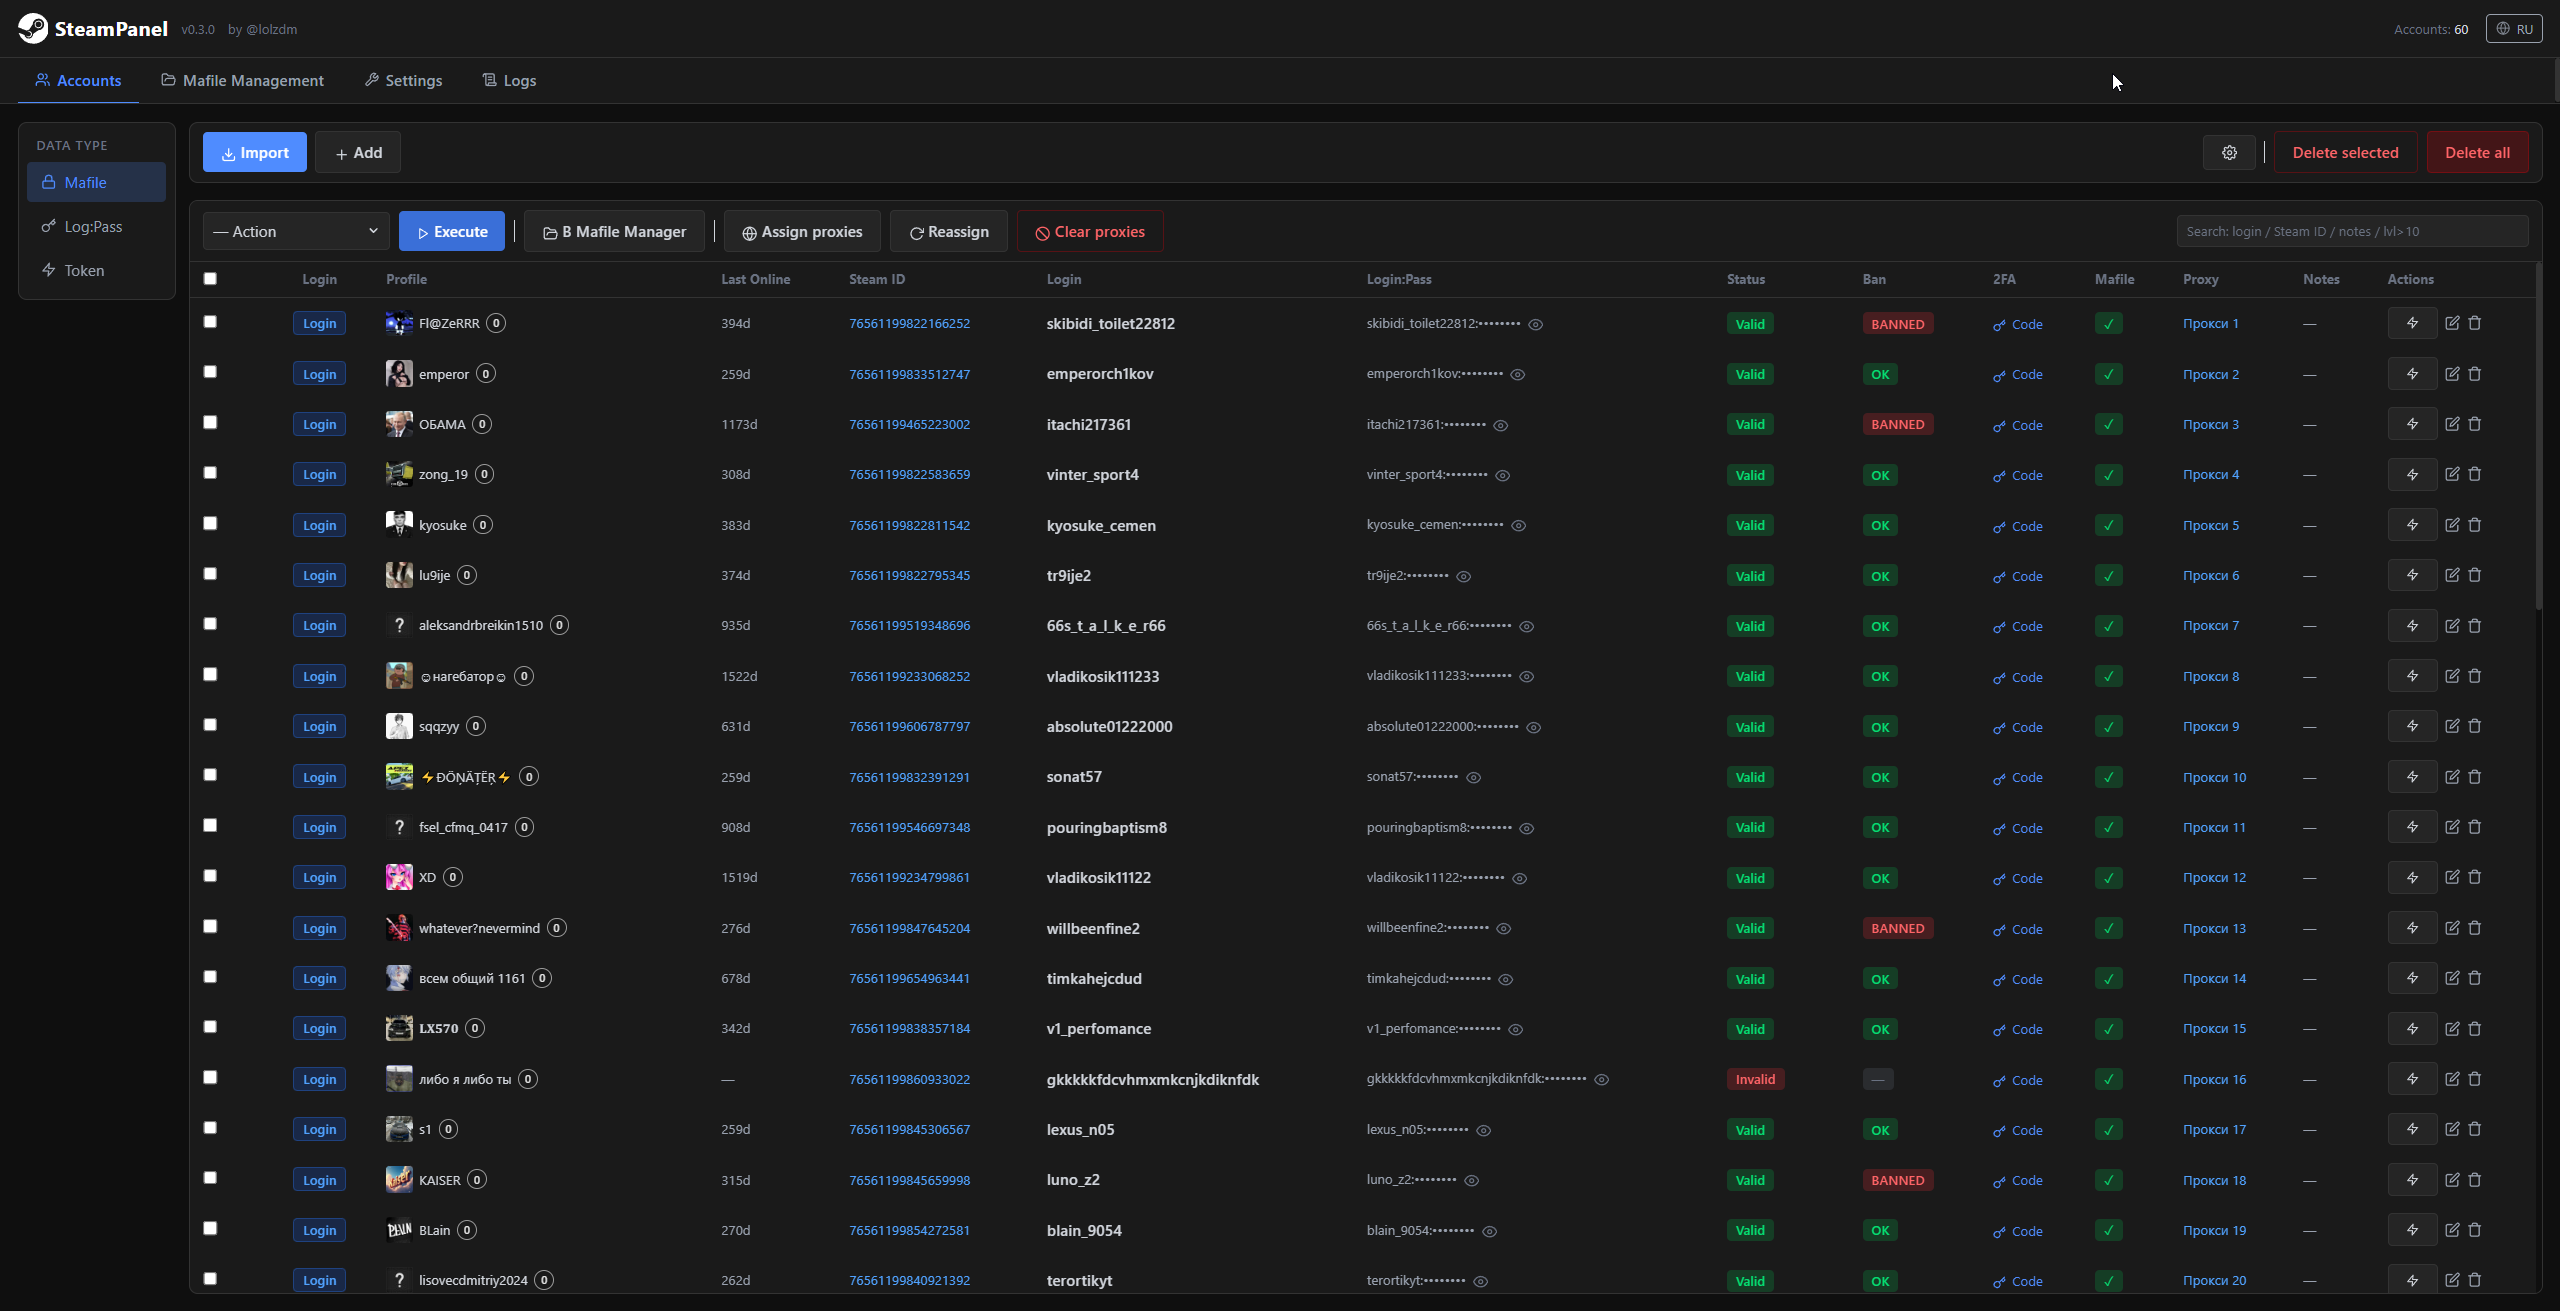Open the Action dropdown
This screenshot has height=1311, width=2560.
click(296, 231)
